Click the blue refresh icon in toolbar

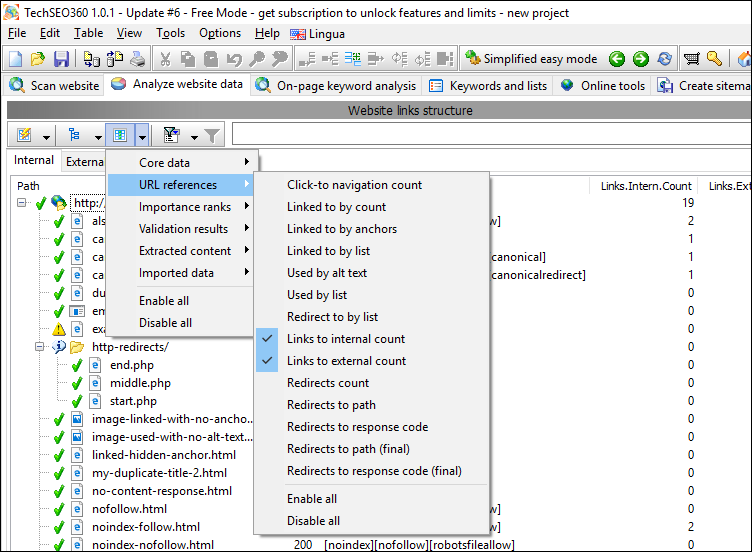(x=664, y=59)
